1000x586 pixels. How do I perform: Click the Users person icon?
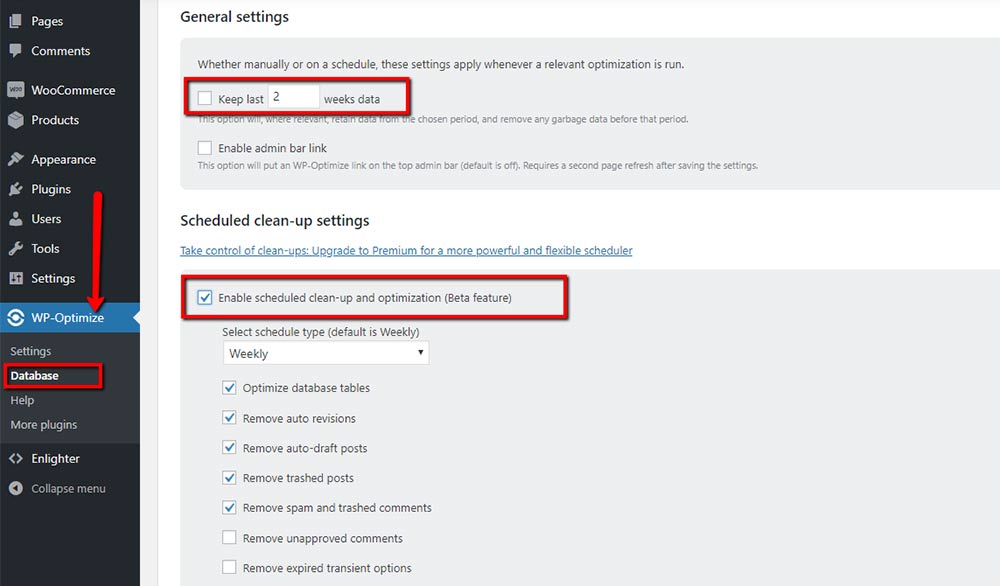point(15,219)
